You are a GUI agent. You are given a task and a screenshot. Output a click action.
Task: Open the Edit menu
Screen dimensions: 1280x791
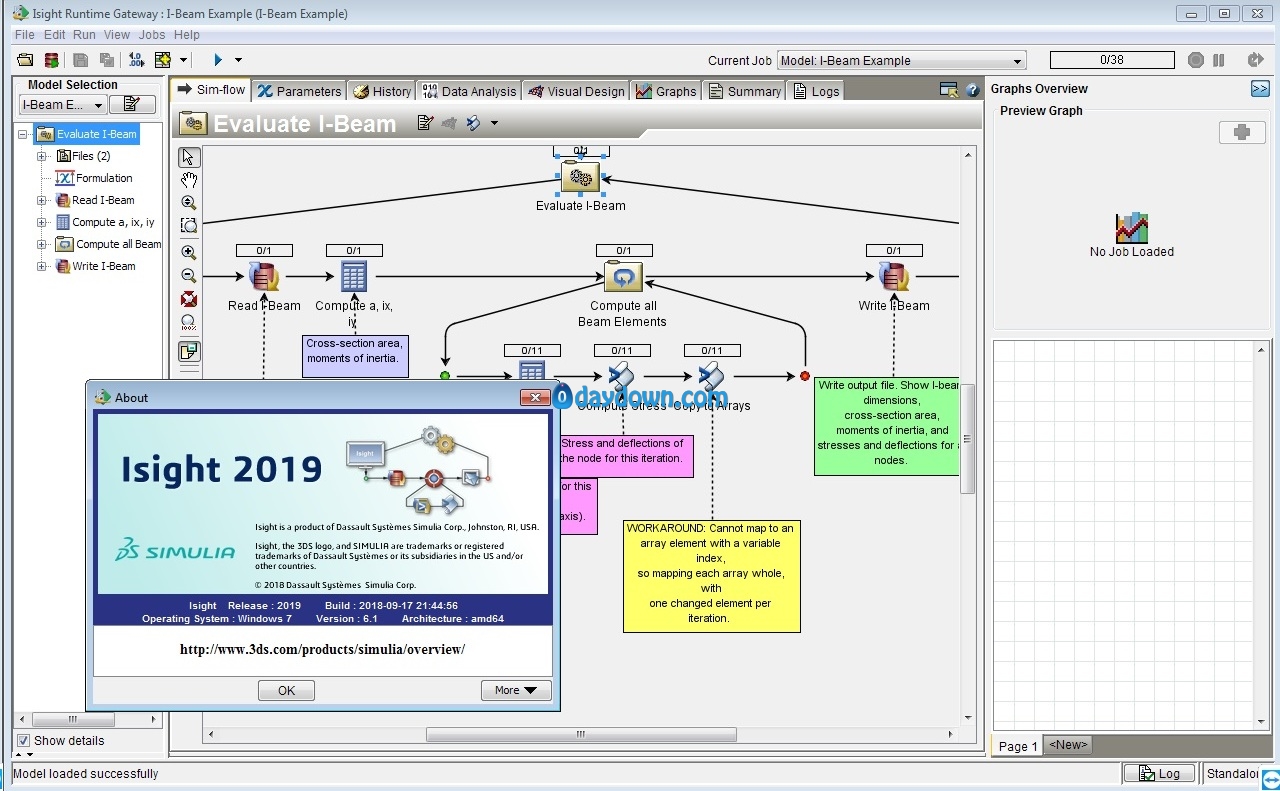[55, 34]
